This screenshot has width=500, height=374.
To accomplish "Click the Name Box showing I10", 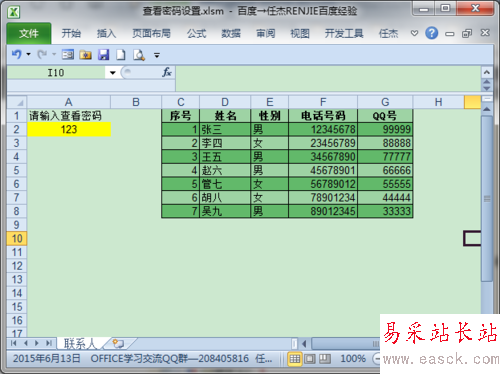I will coord(56,73).
